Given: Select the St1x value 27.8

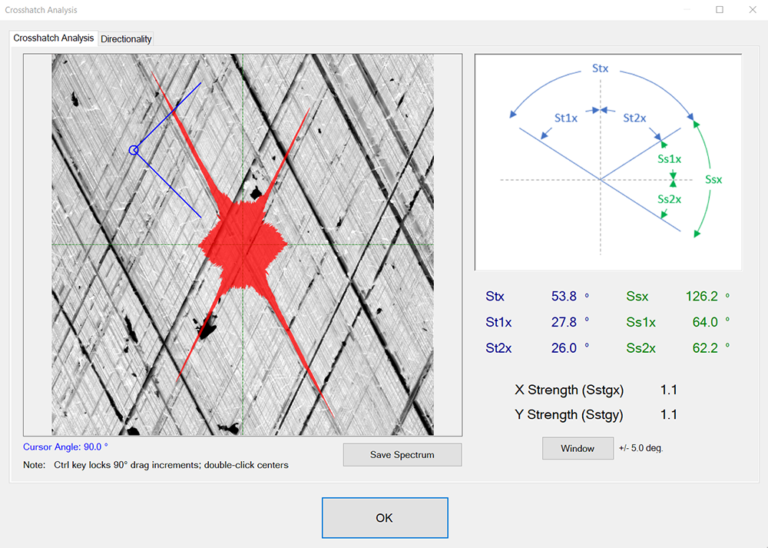Looking at the screenshot, I should pyautogui.click(x=565, y=322).
